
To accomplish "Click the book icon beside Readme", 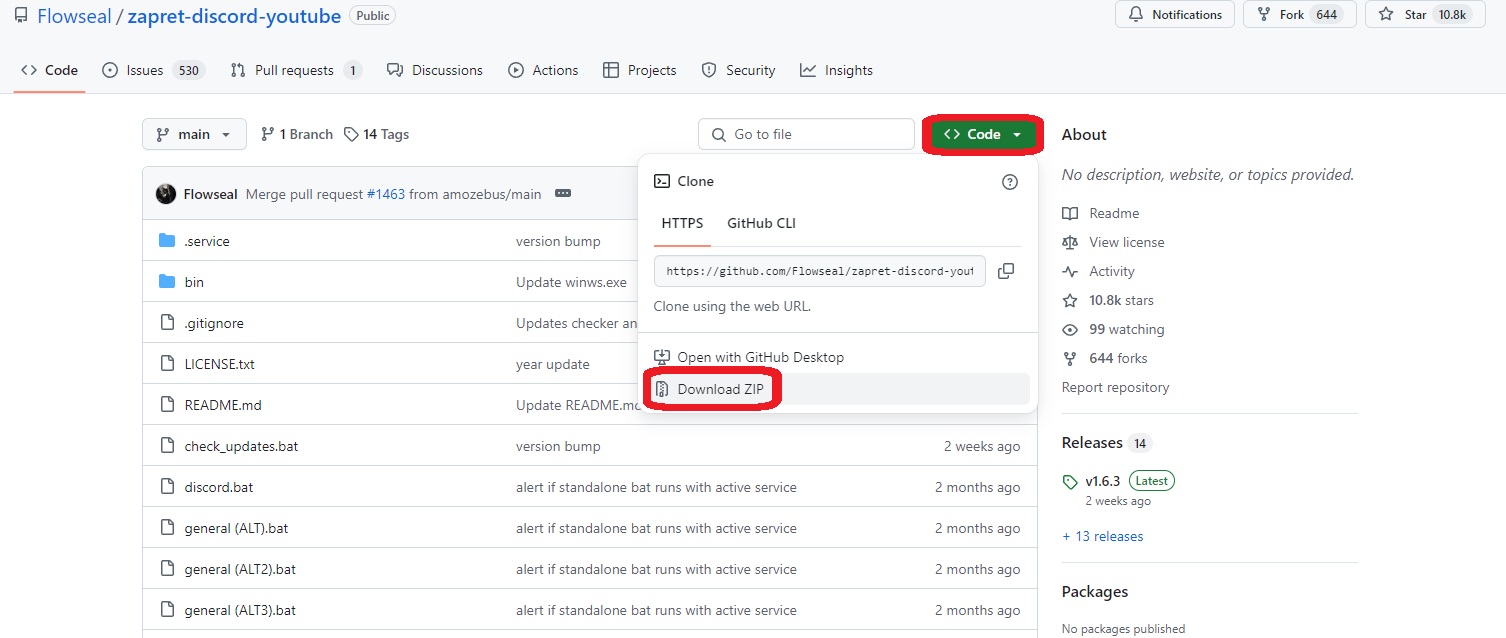I will [x=1070, y=213].
